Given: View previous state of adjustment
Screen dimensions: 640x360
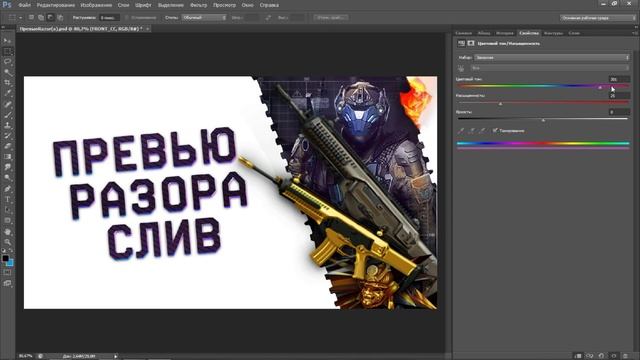Looking at the screenshot, I should 590,356.
